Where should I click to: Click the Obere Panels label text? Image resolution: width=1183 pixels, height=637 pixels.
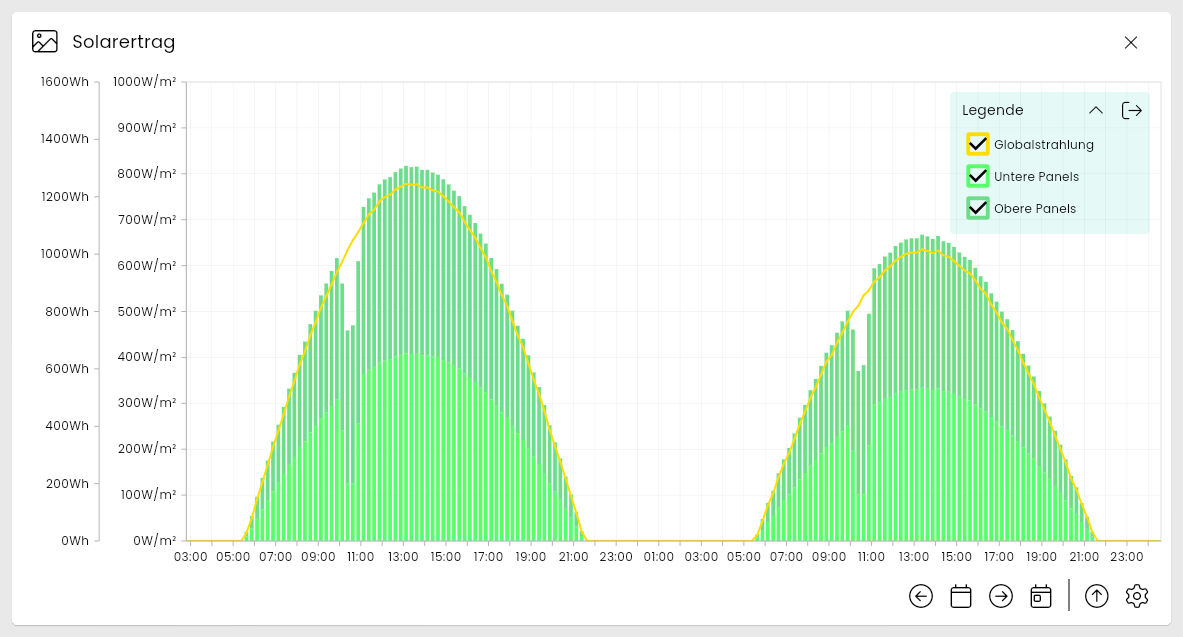[x=1034, y=208]
